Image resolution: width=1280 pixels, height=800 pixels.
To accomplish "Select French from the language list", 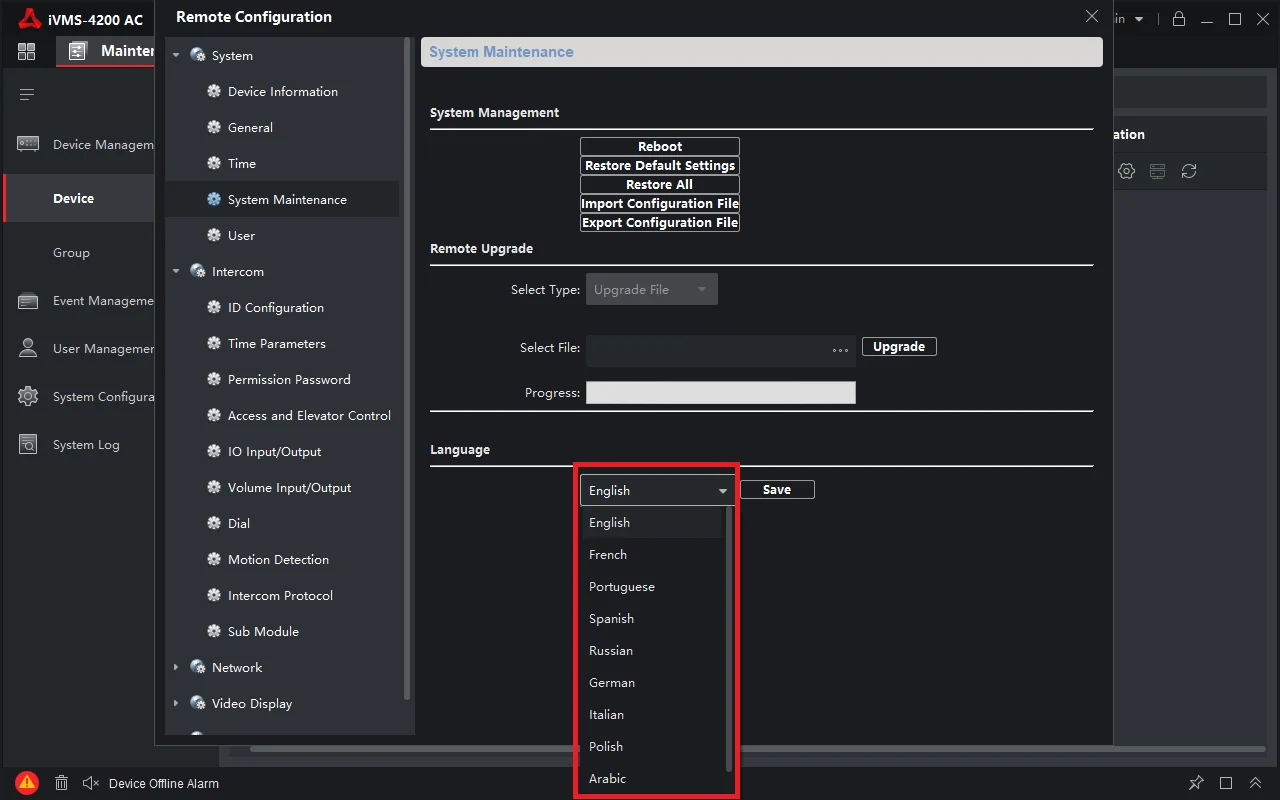I will [652, 555].
